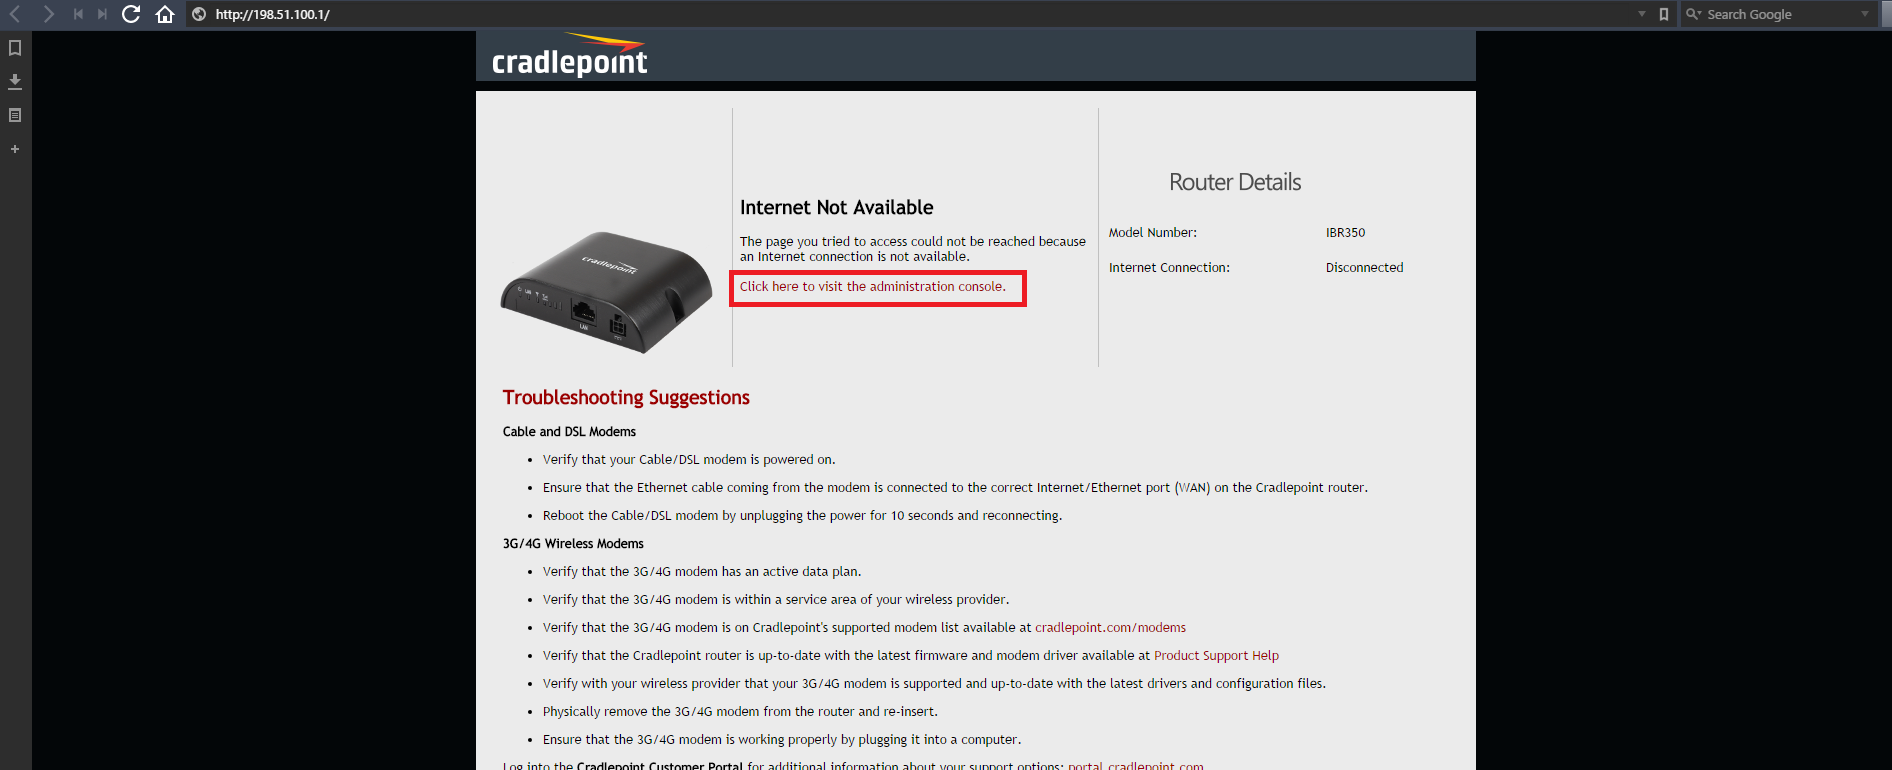Click the site info globe icon
Viewport: 1892px width, 770px height.
[x=199, y=14]
